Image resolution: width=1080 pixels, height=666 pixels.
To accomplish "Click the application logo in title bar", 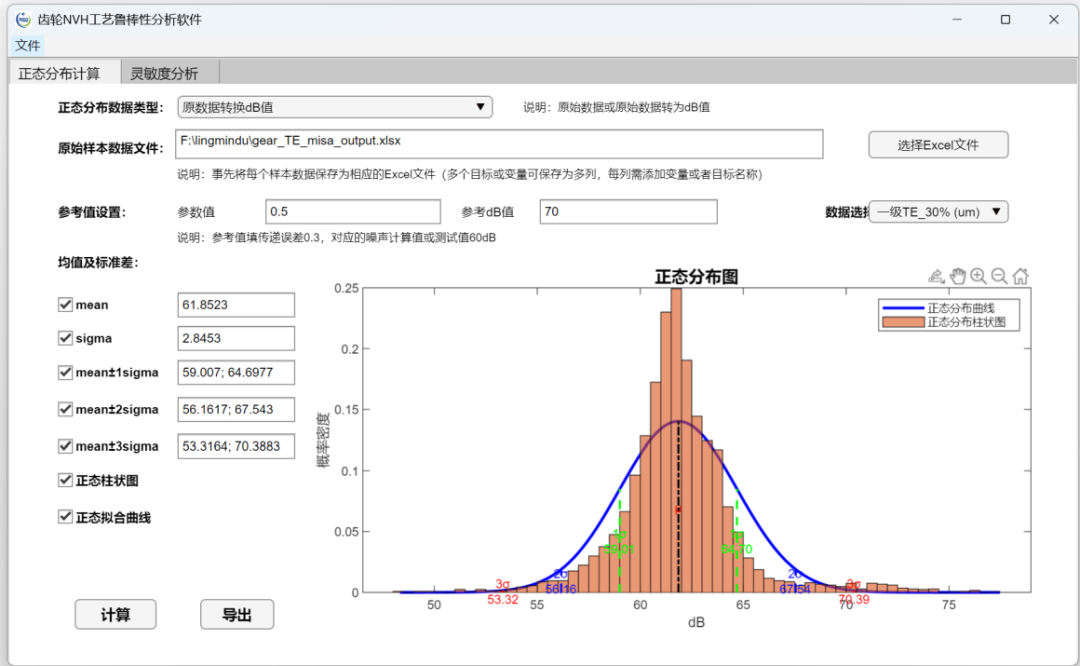I will coord(23,19).
